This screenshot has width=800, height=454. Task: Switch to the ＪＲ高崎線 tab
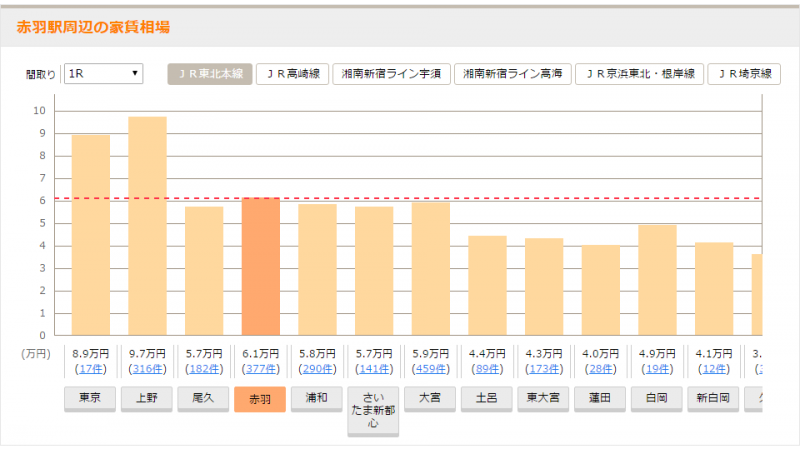point(292,74)
